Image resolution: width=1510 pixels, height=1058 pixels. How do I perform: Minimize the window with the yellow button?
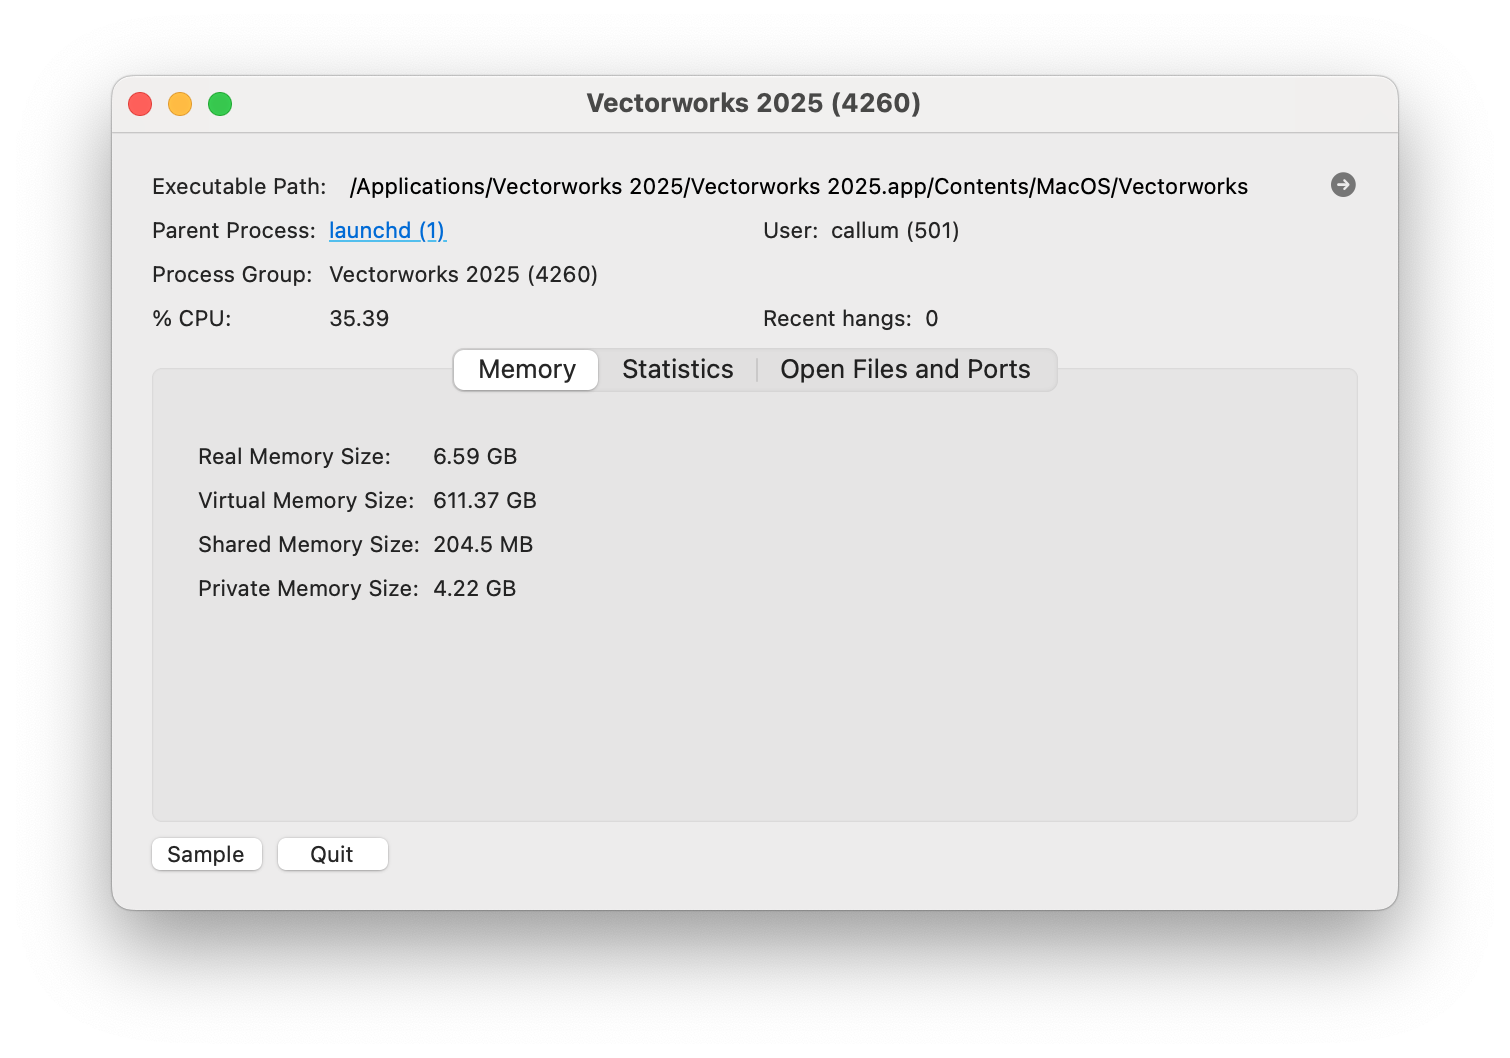pos(180,104)
